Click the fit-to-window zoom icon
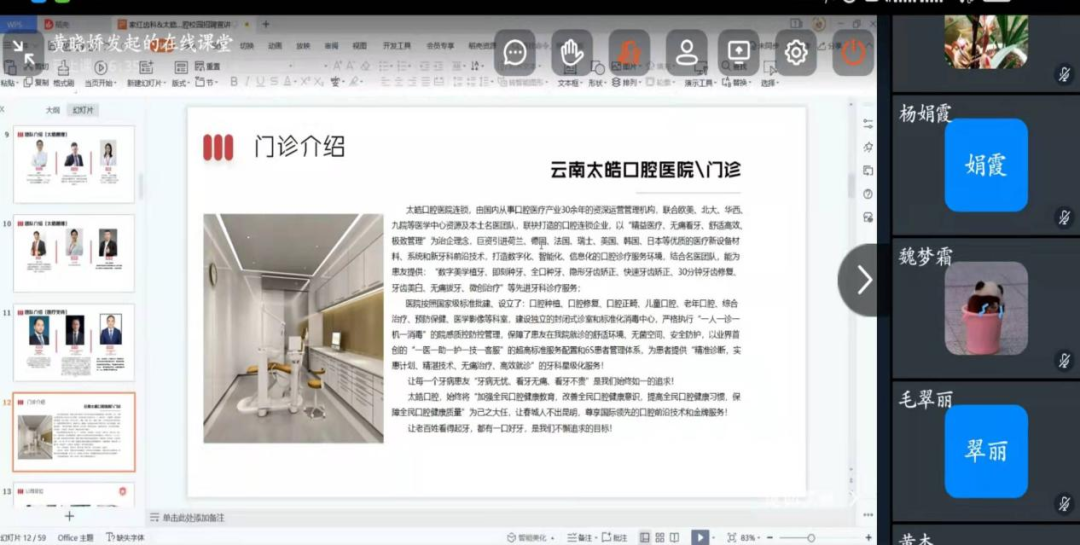Screen dimensions: 1080x545 (x=731, y=537)
